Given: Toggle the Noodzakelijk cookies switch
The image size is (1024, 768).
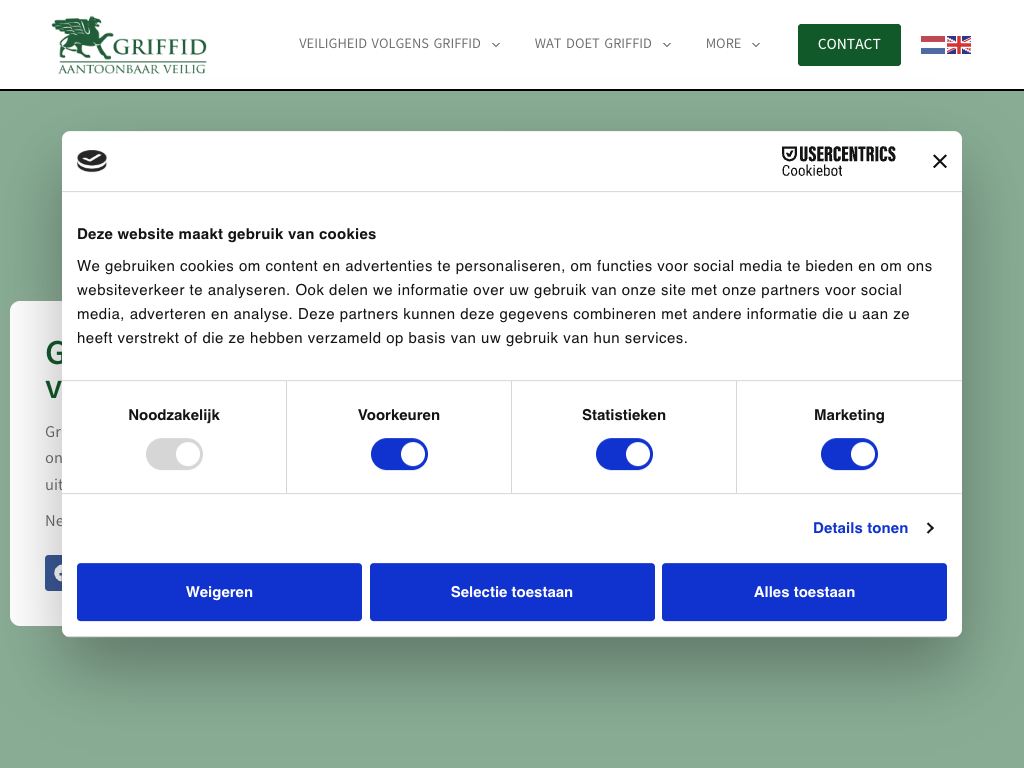Looking at the screenshot, I should (x=174, y=455).
